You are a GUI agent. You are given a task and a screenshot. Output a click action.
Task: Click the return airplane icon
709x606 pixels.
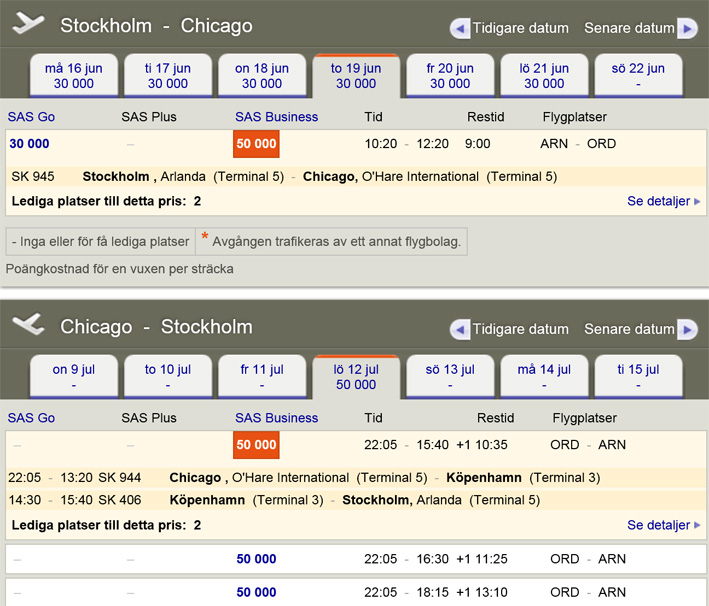click(29, 326)
